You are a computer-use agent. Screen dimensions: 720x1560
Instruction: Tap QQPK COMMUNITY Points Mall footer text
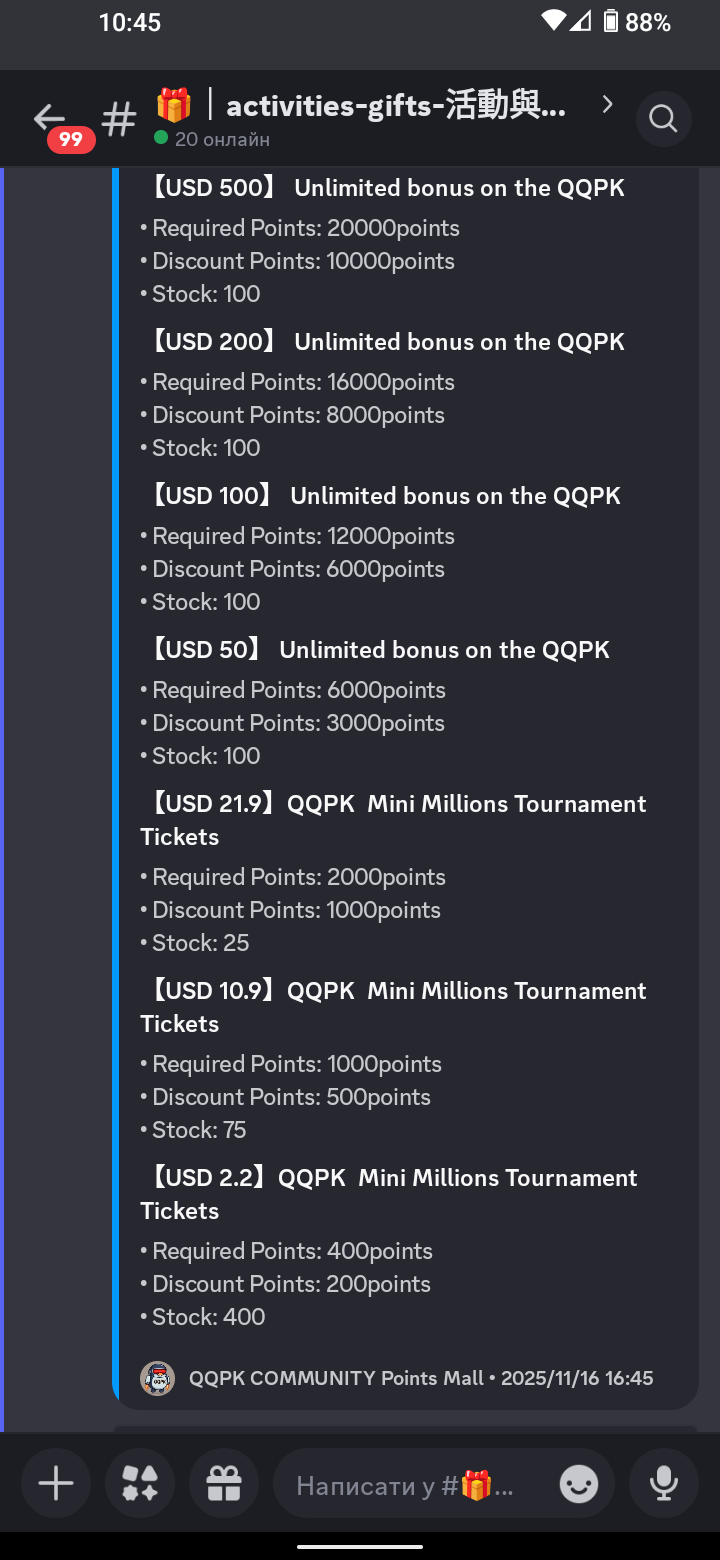point(420,1378)
